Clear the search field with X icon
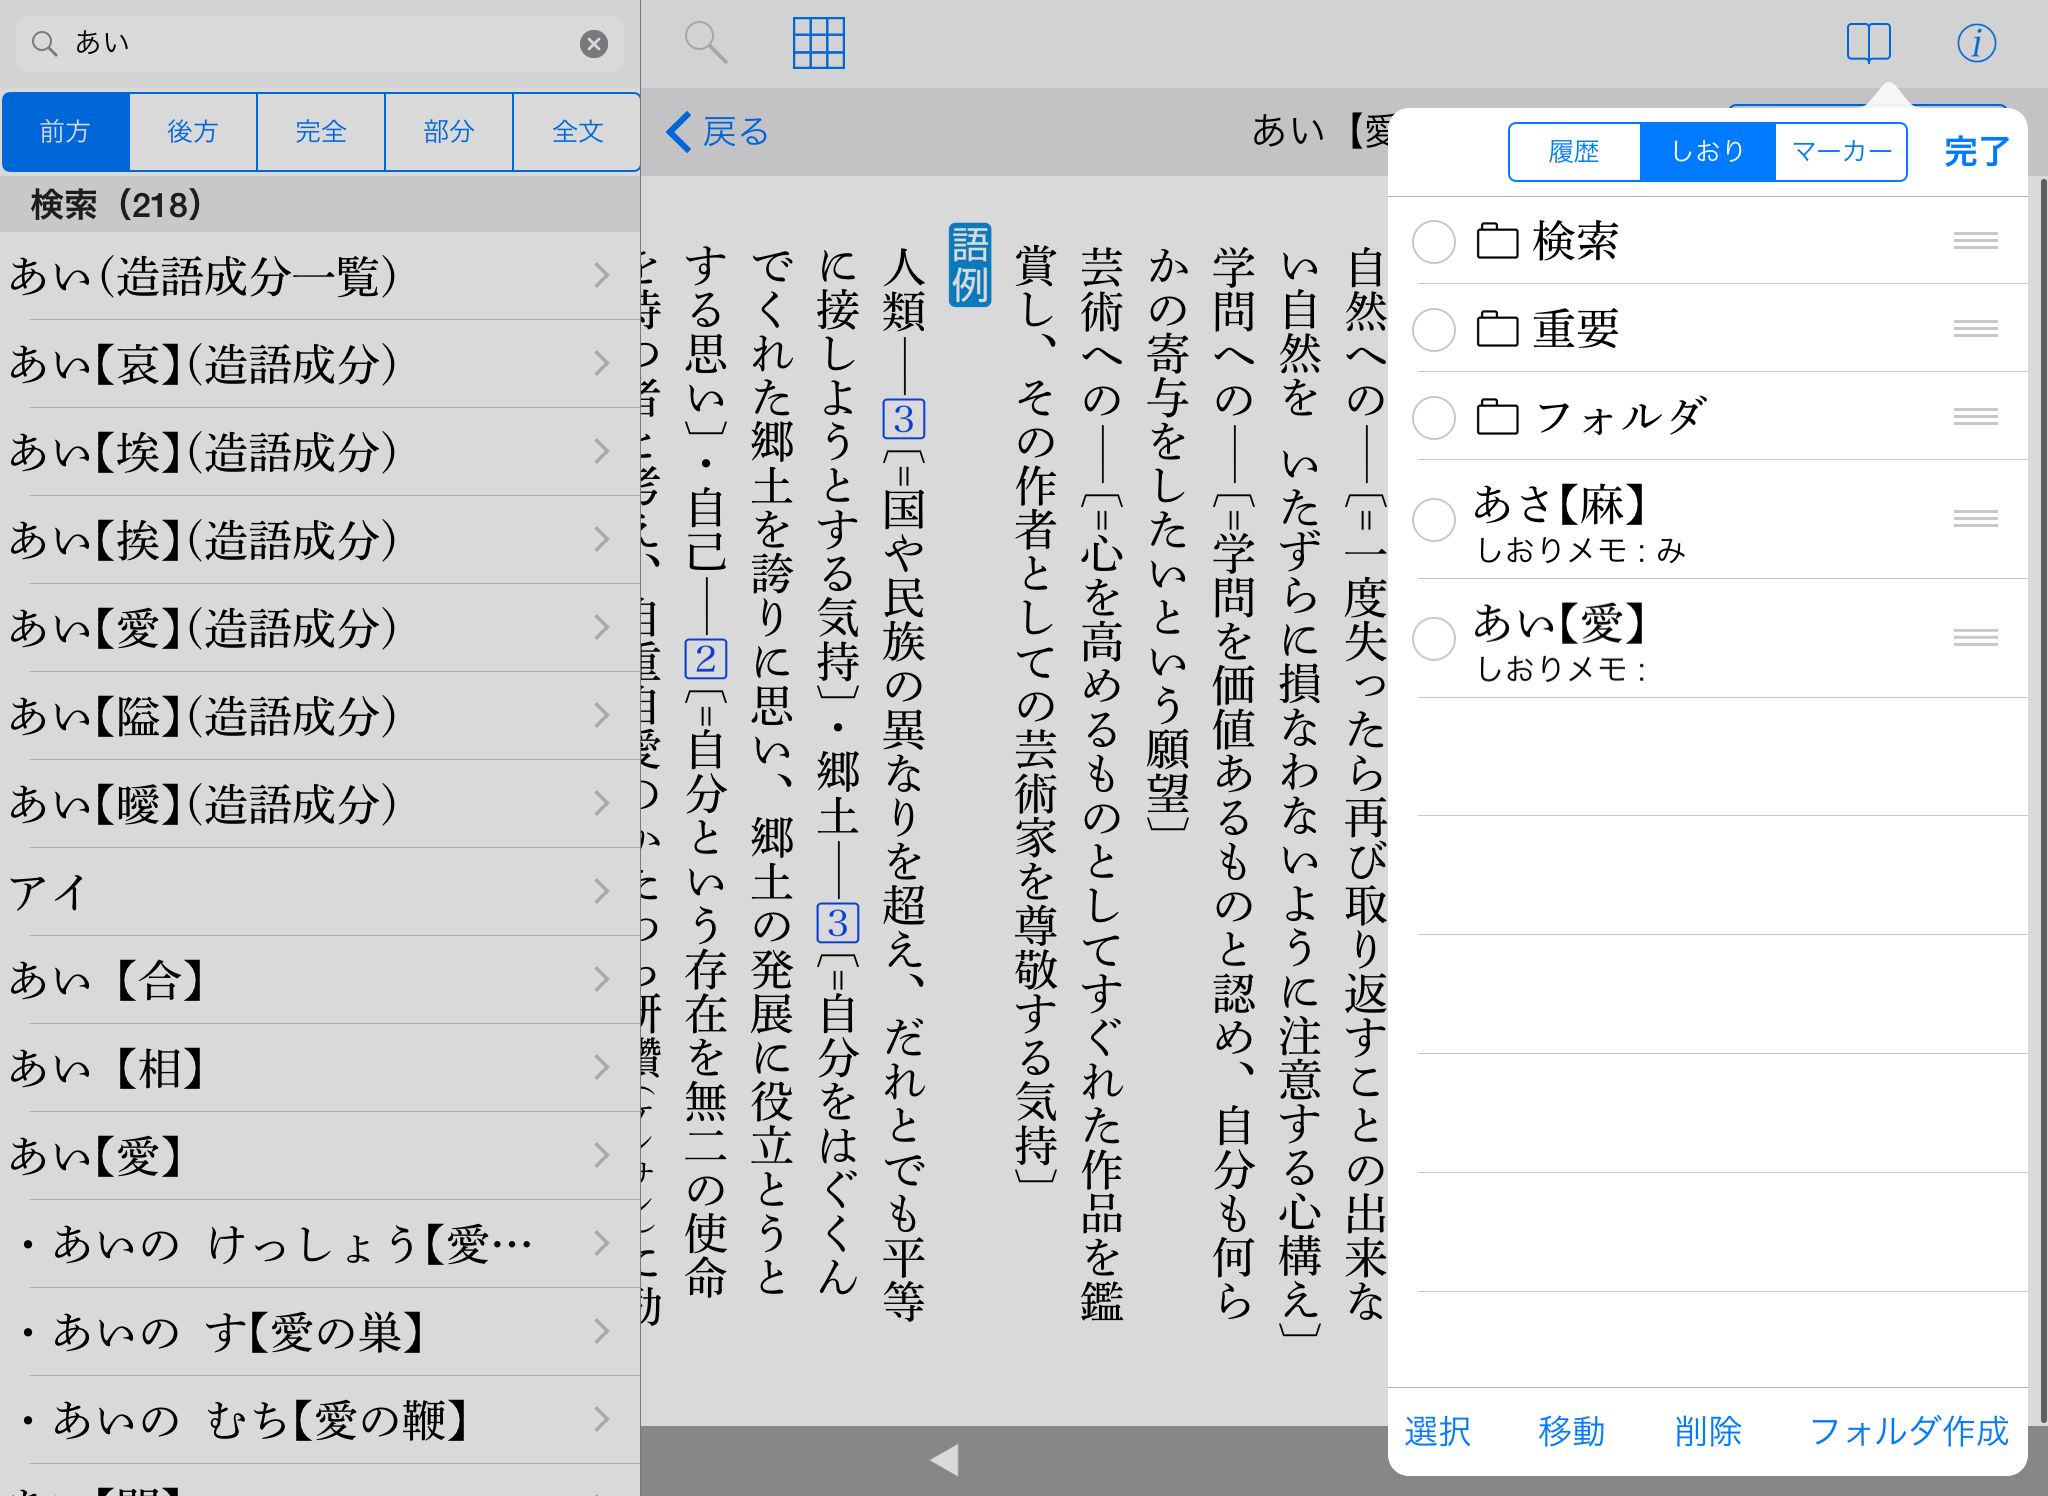Image resolution: width=2048 pixels, height=1496 pixels. tap(594, 43)
